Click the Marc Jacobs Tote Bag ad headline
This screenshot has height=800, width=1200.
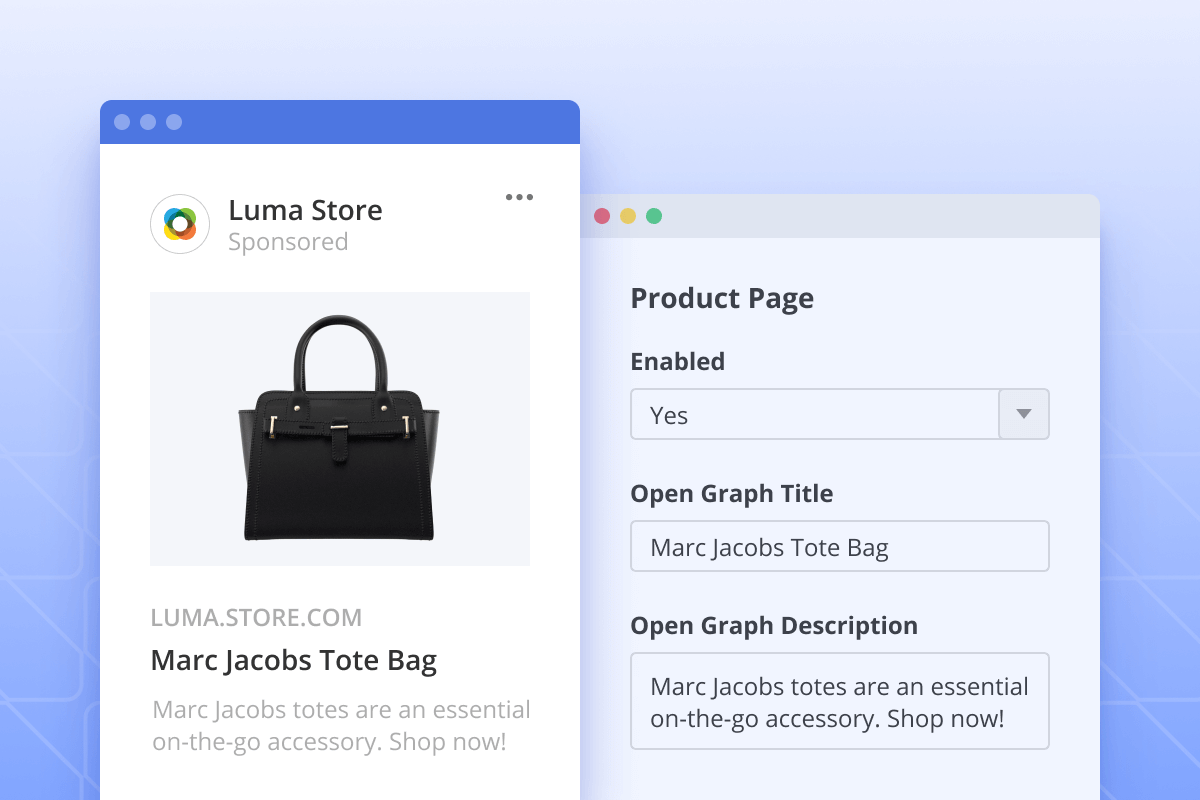click(293, 661)
